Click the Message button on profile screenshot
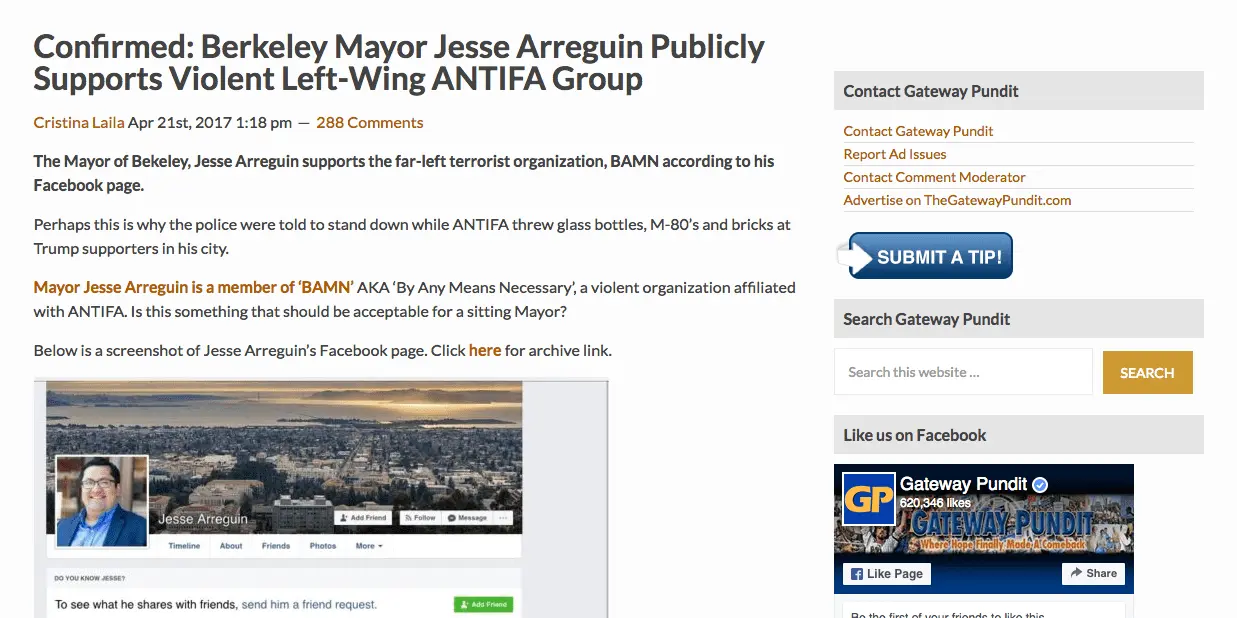This screenshot has height=618, width=1237. (467, 518)
